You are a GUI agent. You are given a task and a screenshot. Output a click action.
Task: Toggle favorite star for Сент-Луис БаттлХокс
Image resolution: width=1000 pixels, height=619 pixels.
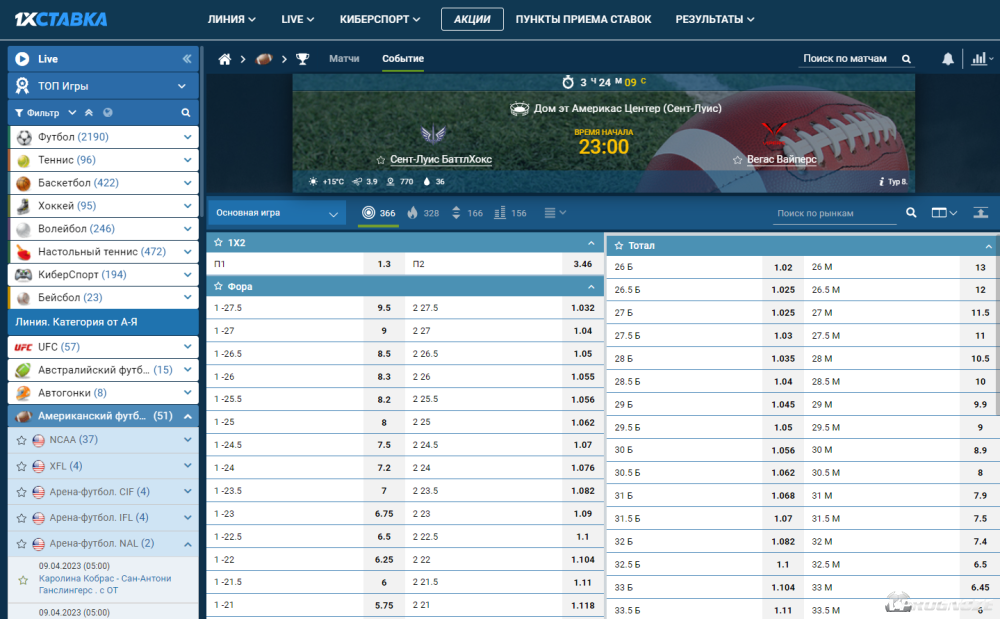(381, 160)
